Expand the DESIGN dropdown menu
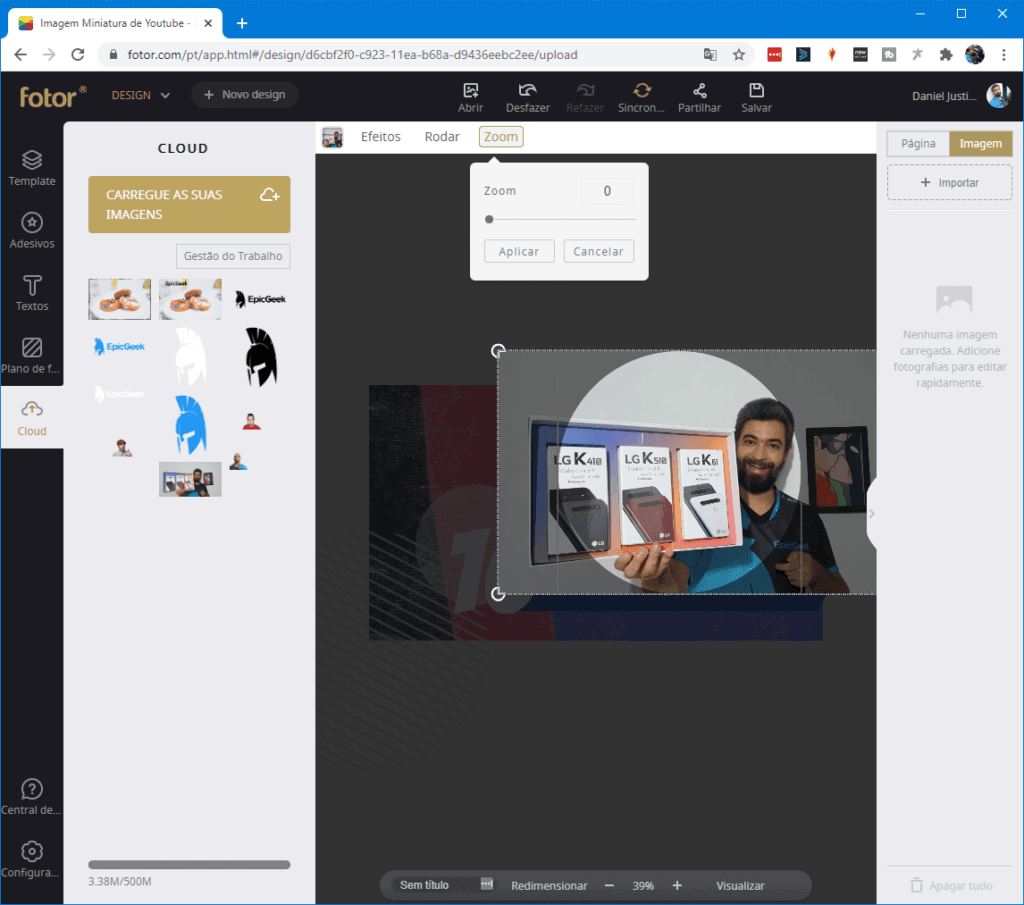1024x905 pixels. pos(141,95)
